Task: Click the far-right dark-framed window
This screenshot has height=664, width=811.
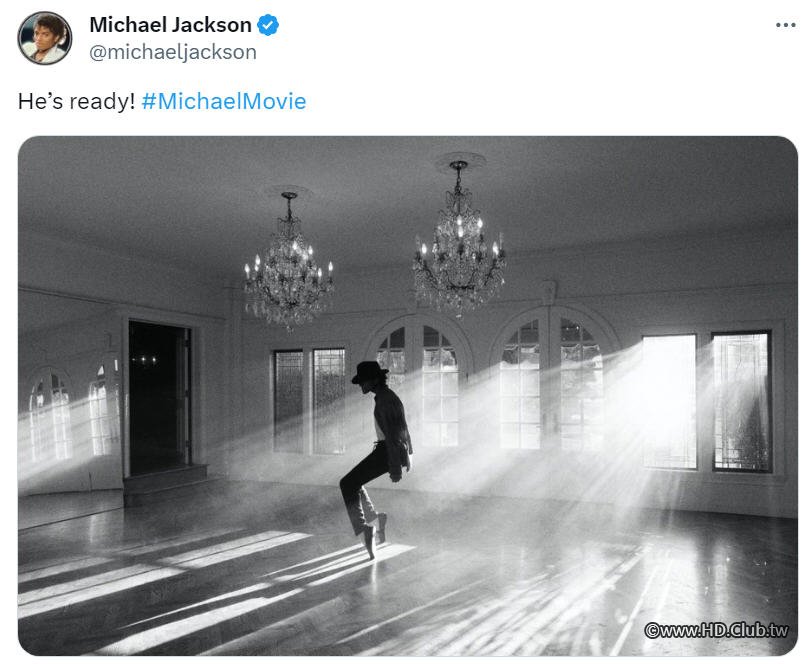Action: click(742, 401)
